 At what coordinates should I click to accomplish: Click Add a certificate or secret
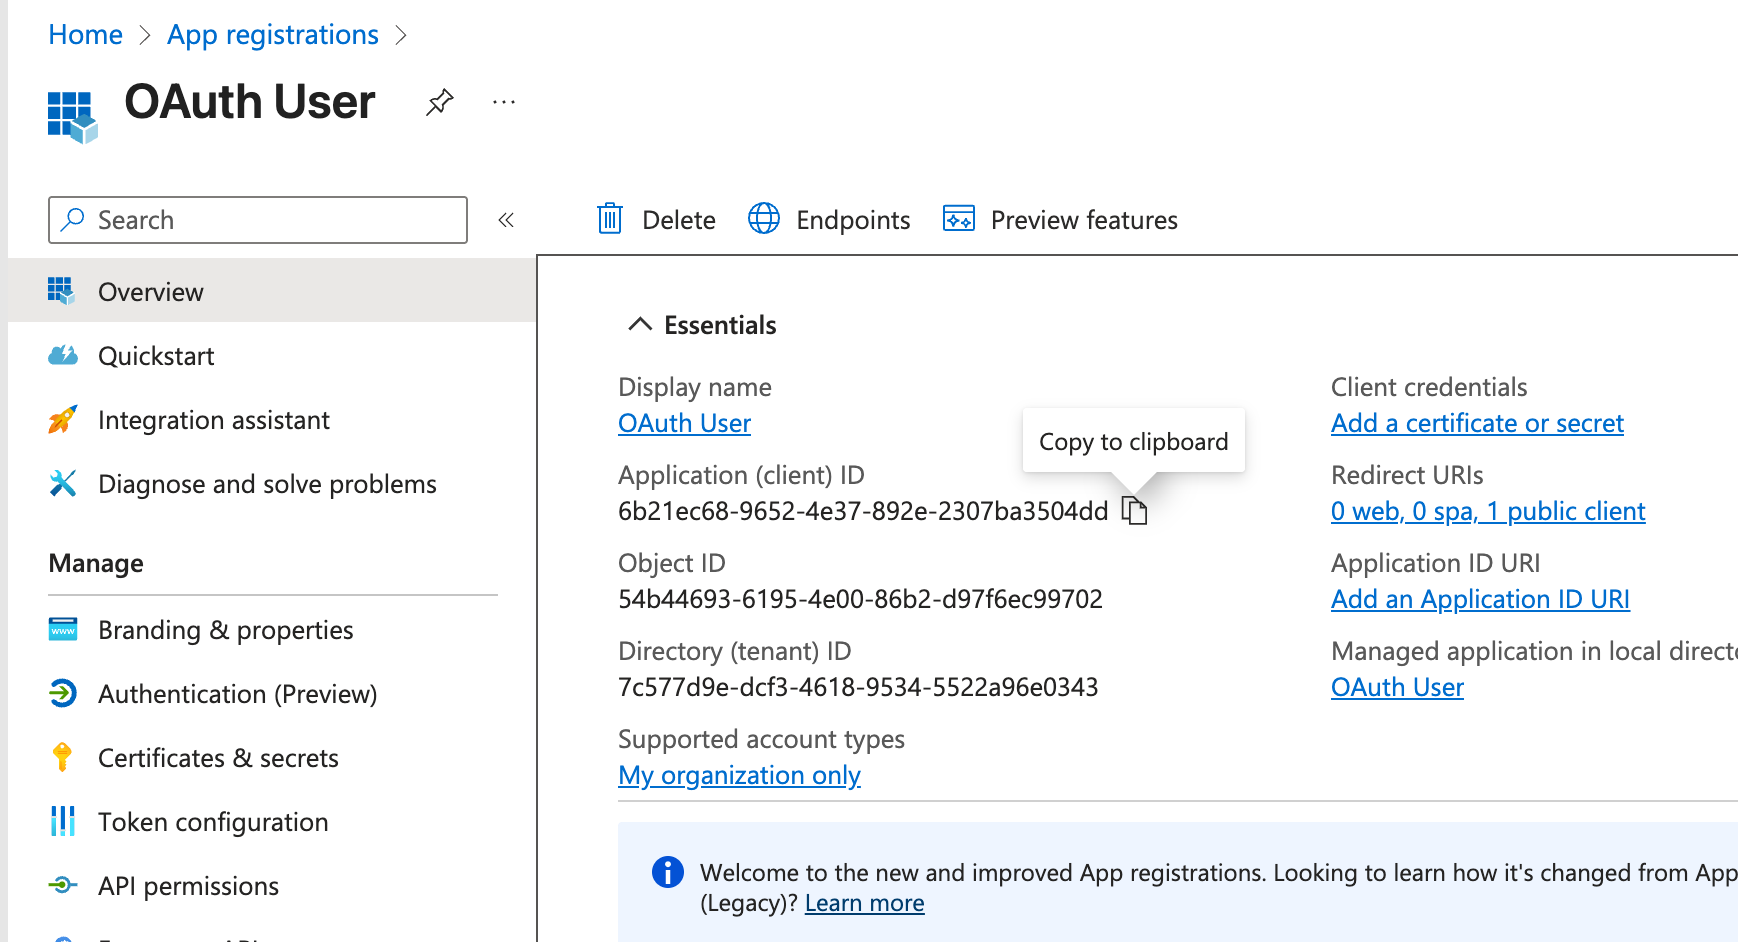(x=1477, y=423)
